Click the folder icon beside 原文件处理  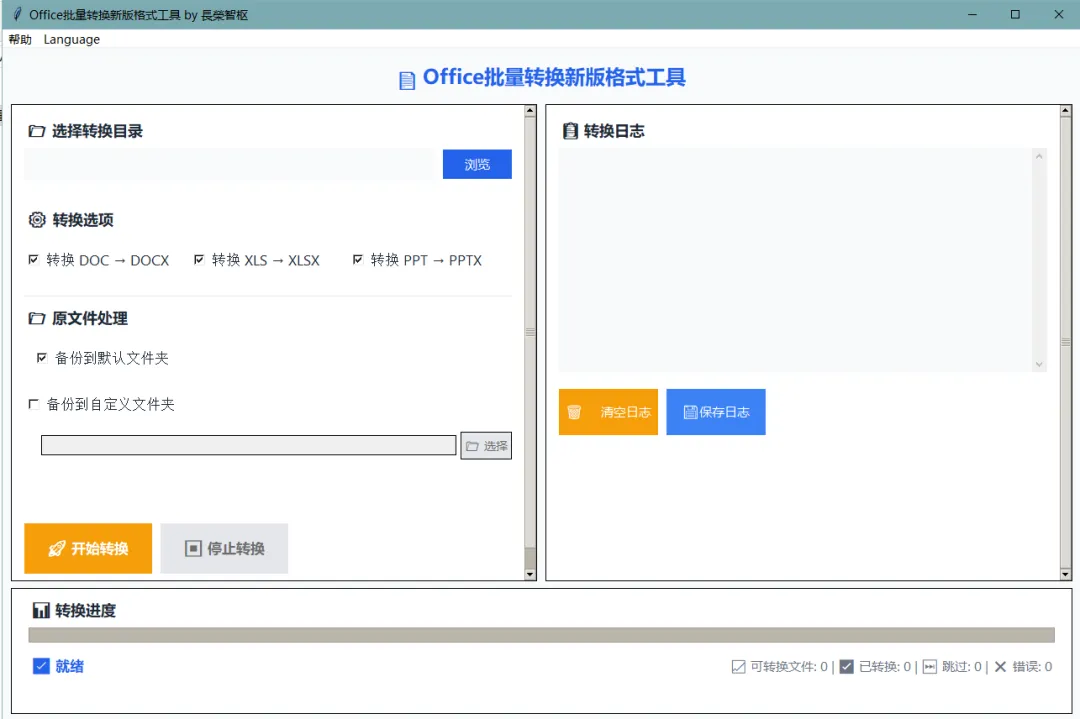37,318
